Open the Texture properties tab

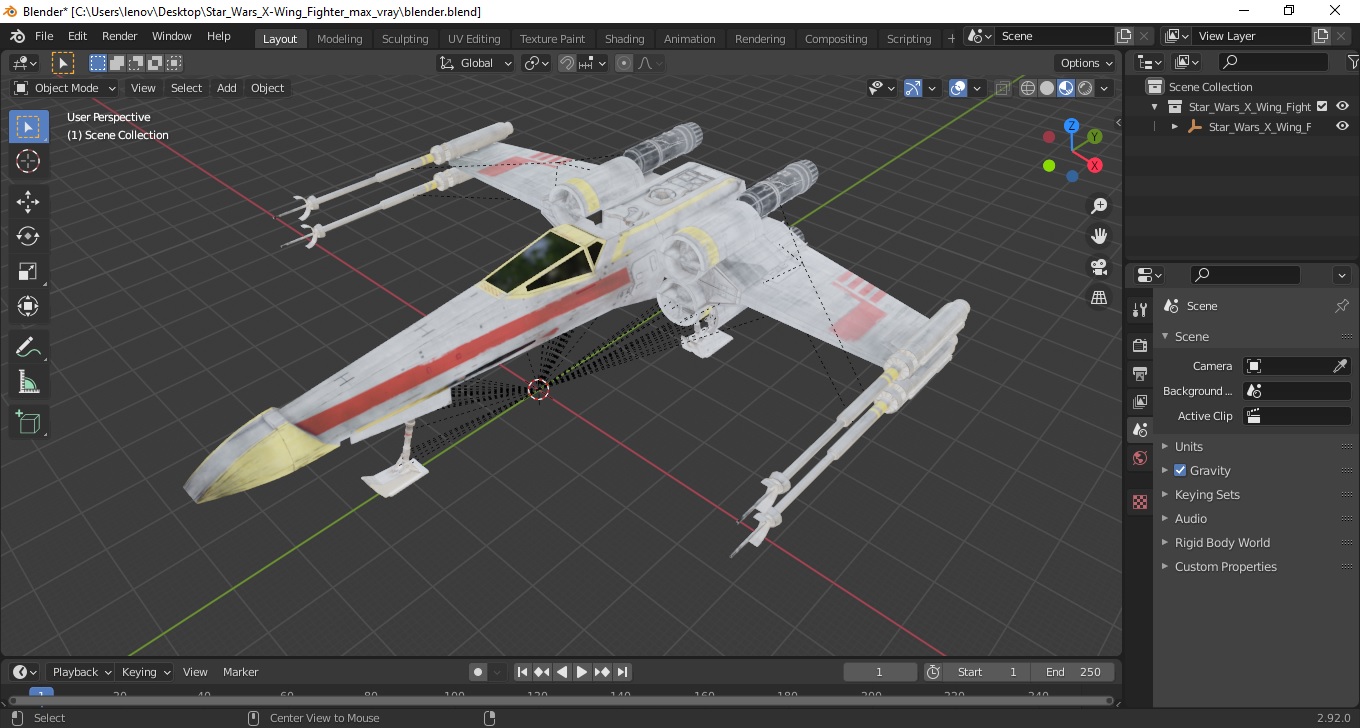(x=1140, y=502)
